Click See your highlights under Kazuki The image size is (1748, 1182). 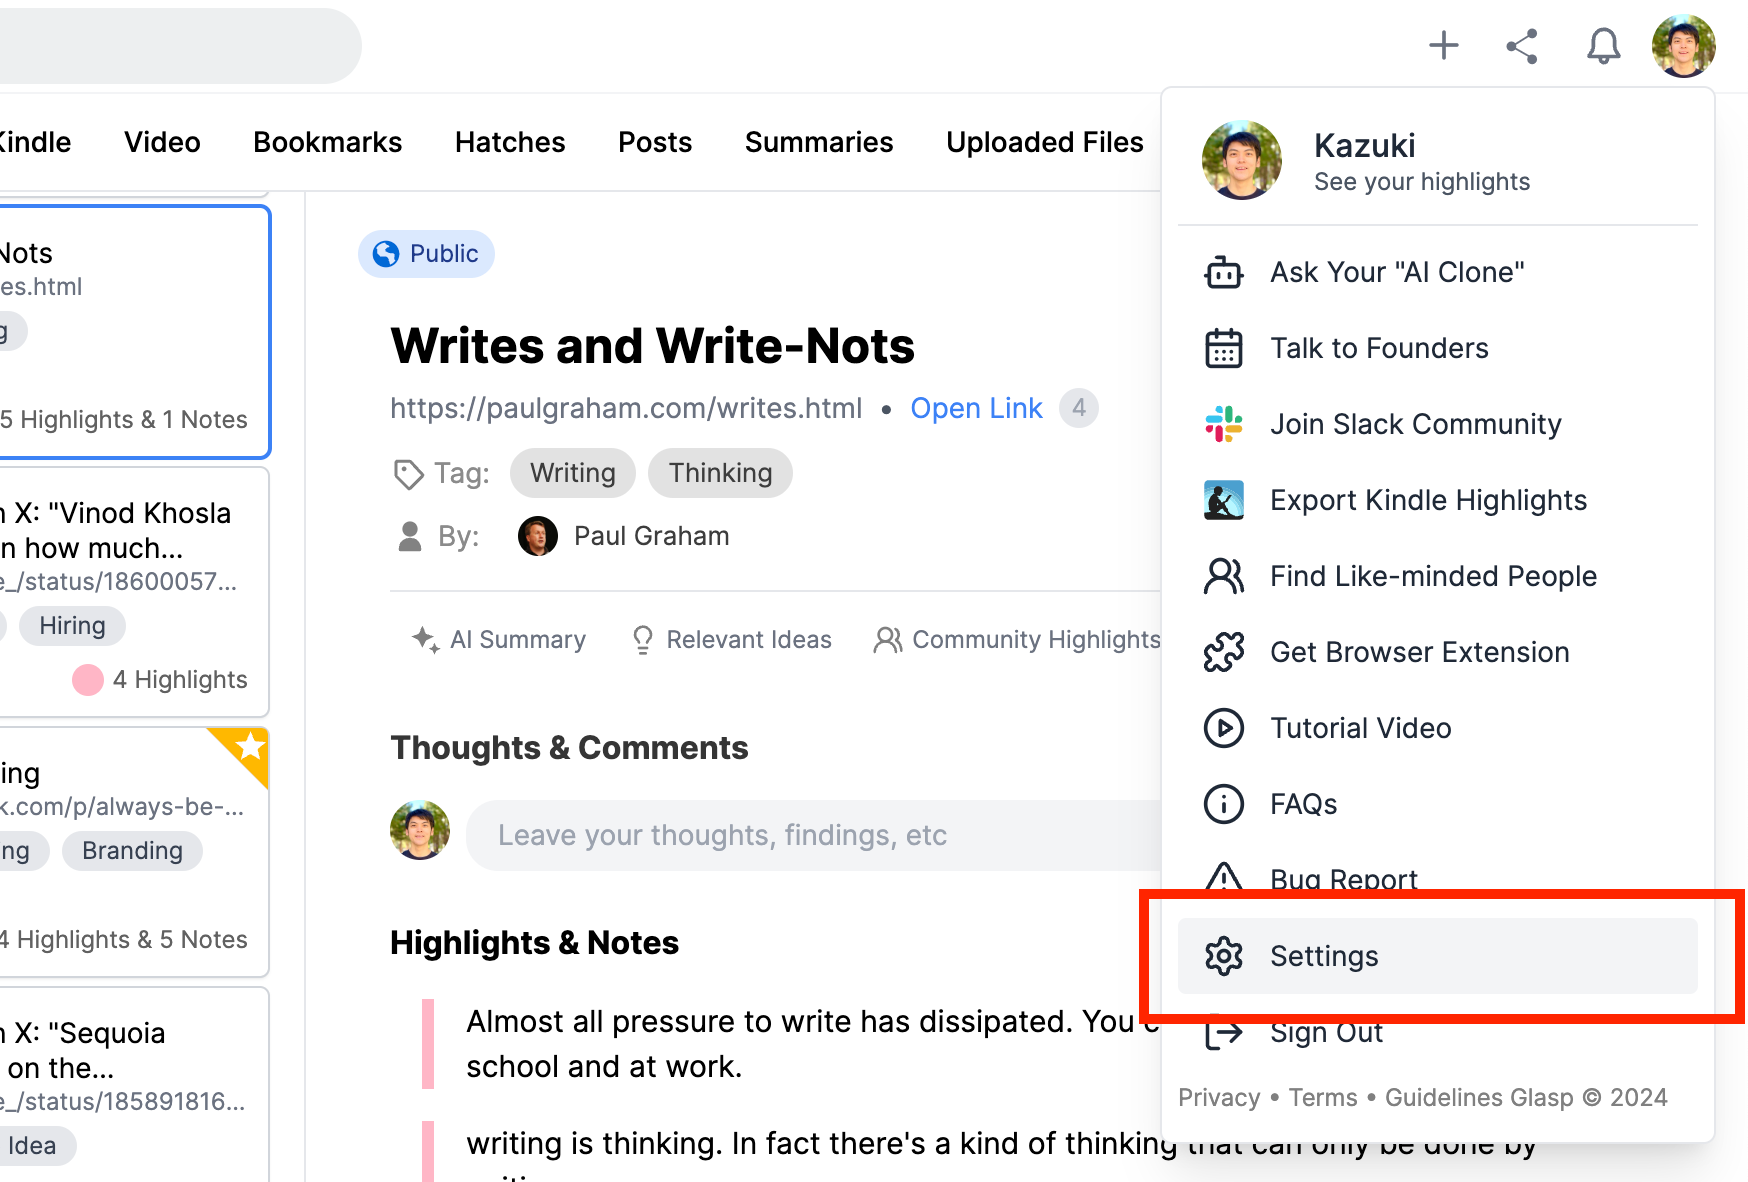(x=1422, y=182)
